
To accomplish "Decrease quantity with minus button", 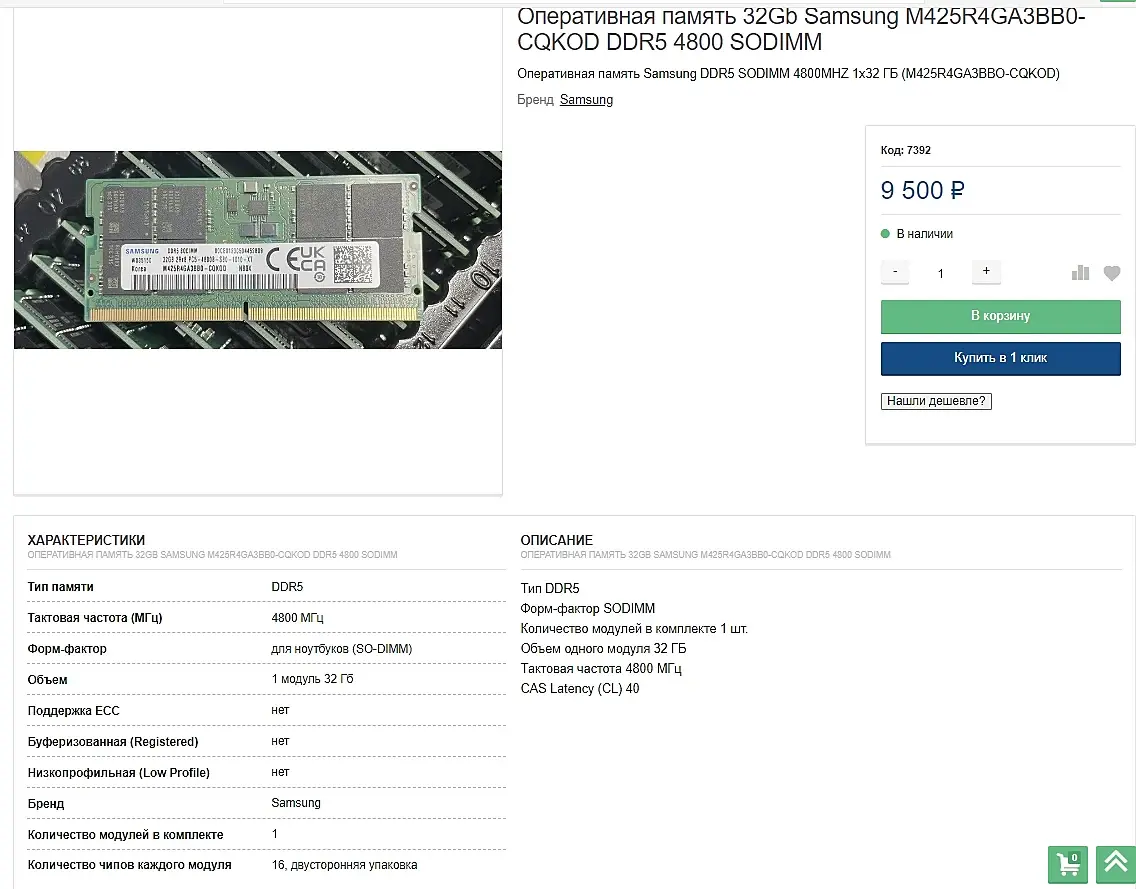I will (895, 272).
